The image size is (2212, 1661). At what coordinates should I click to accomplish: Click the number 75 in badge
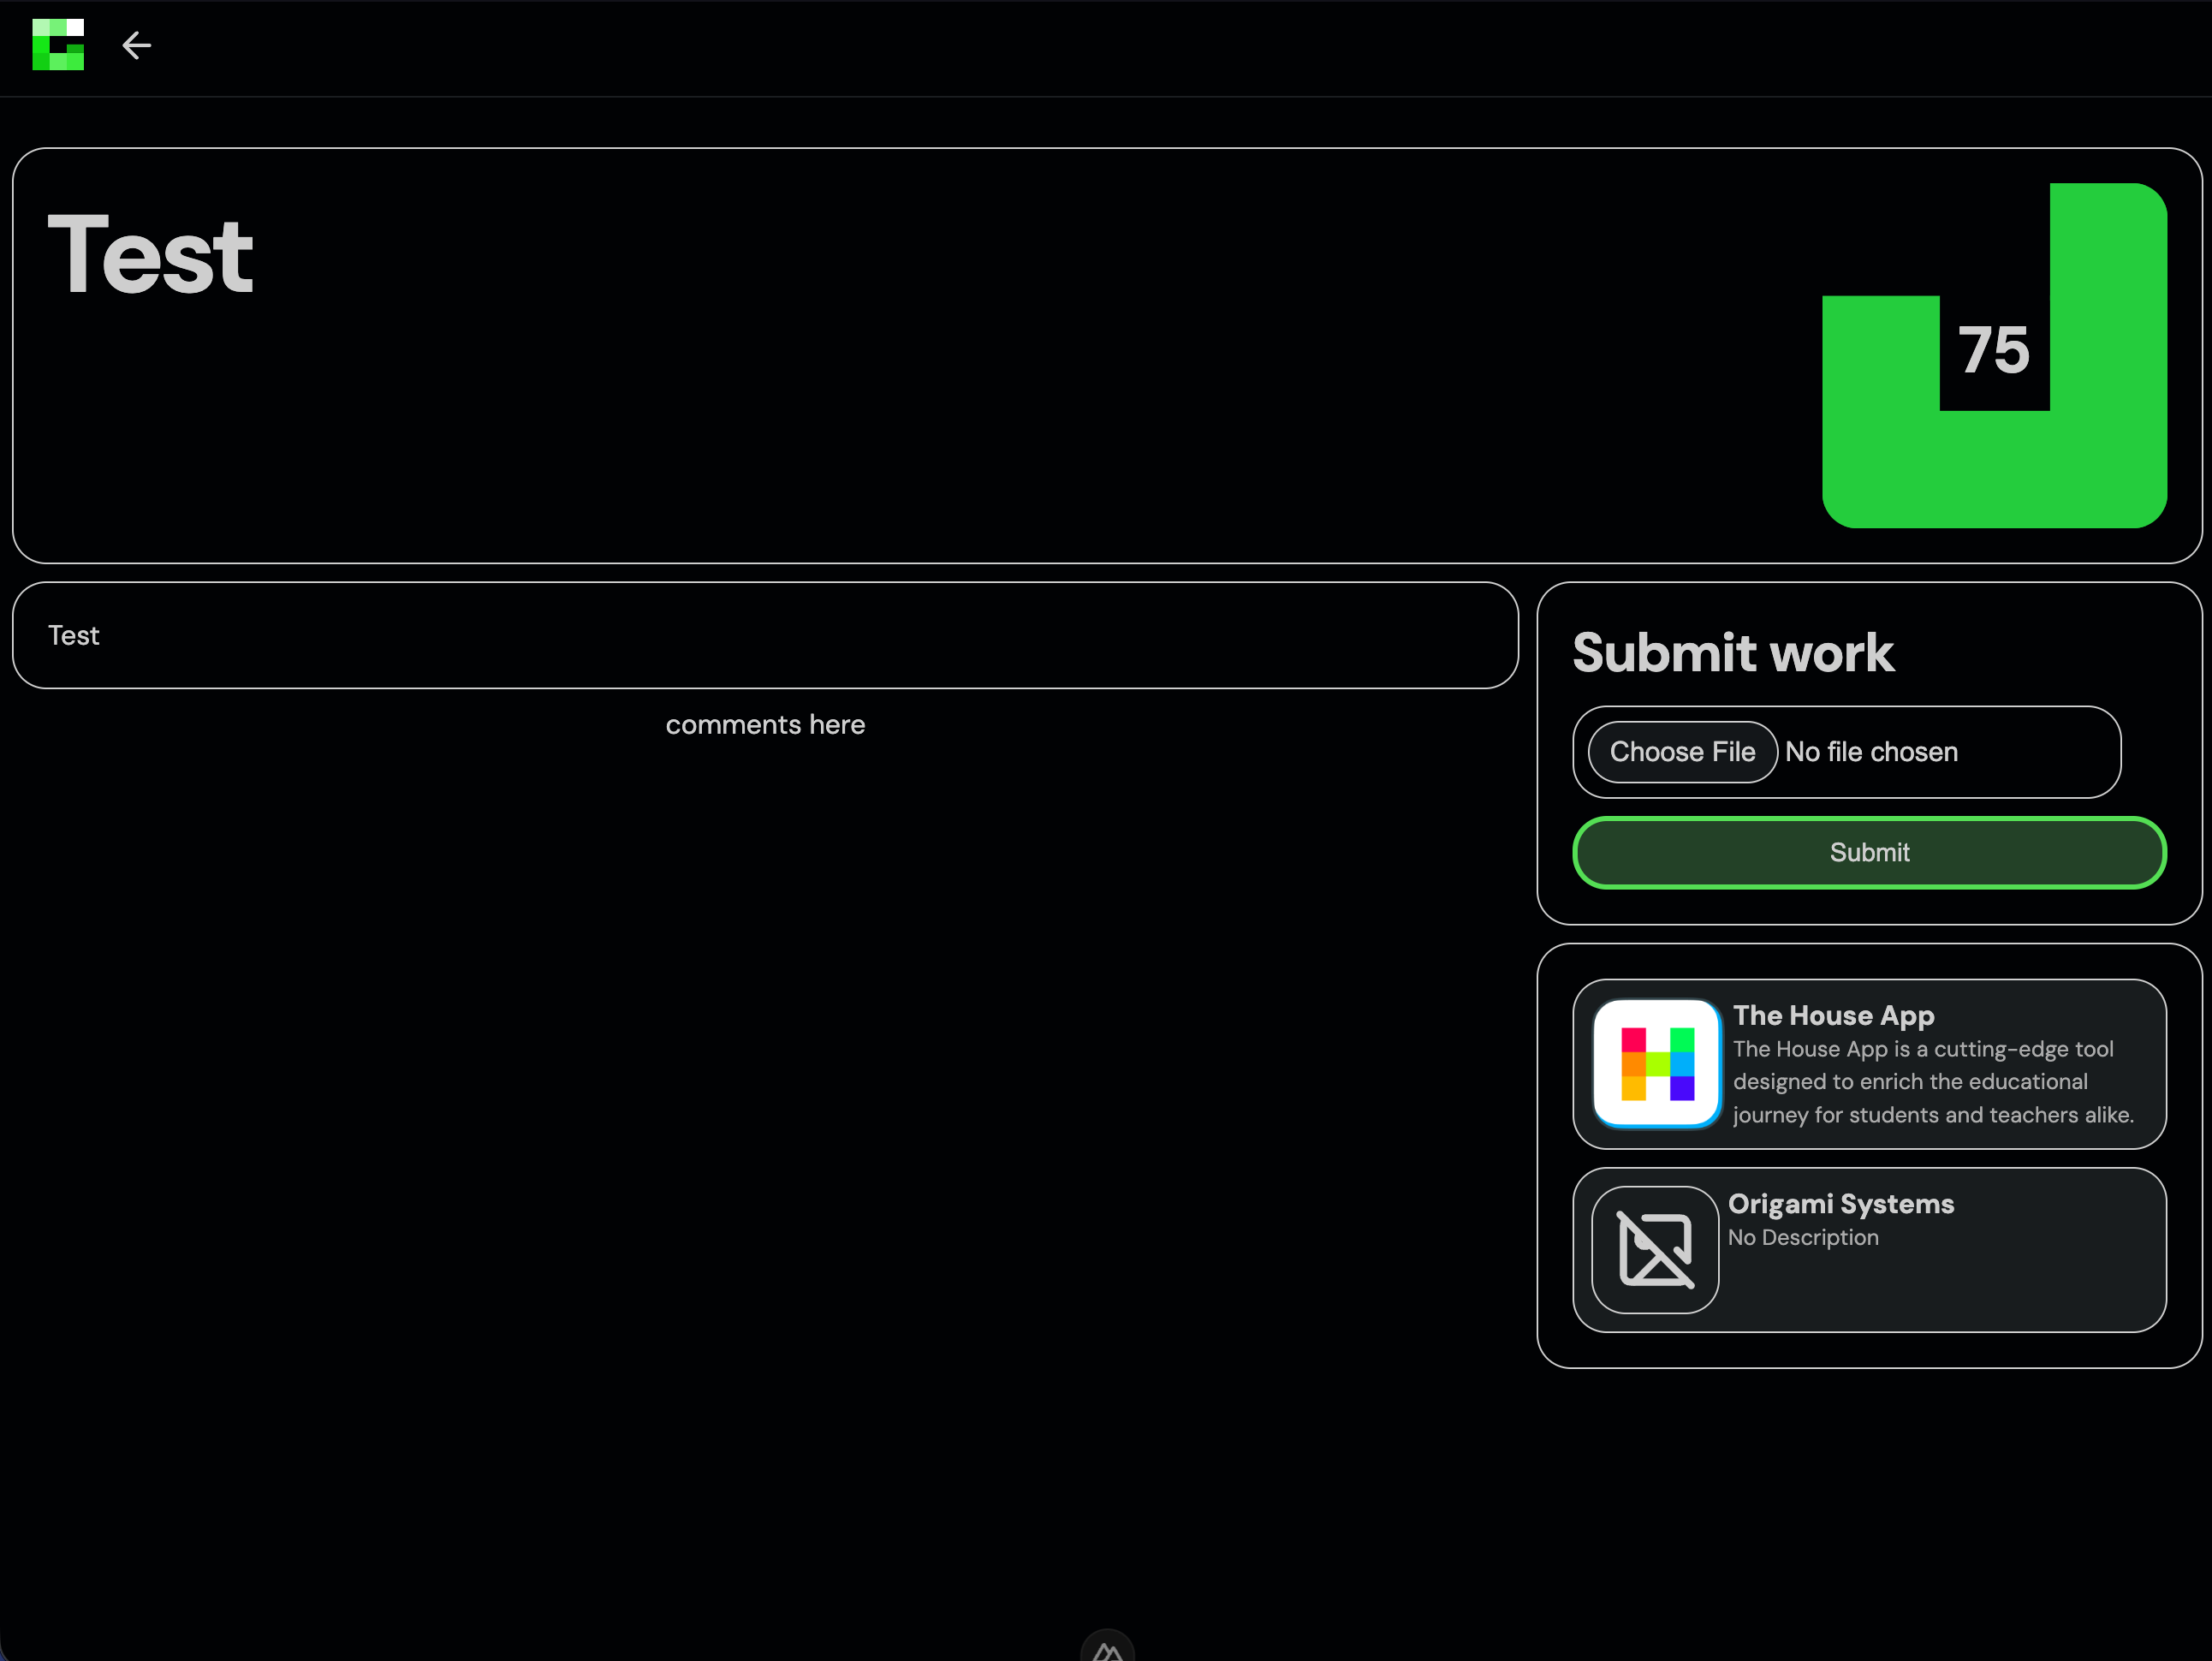1994,351
